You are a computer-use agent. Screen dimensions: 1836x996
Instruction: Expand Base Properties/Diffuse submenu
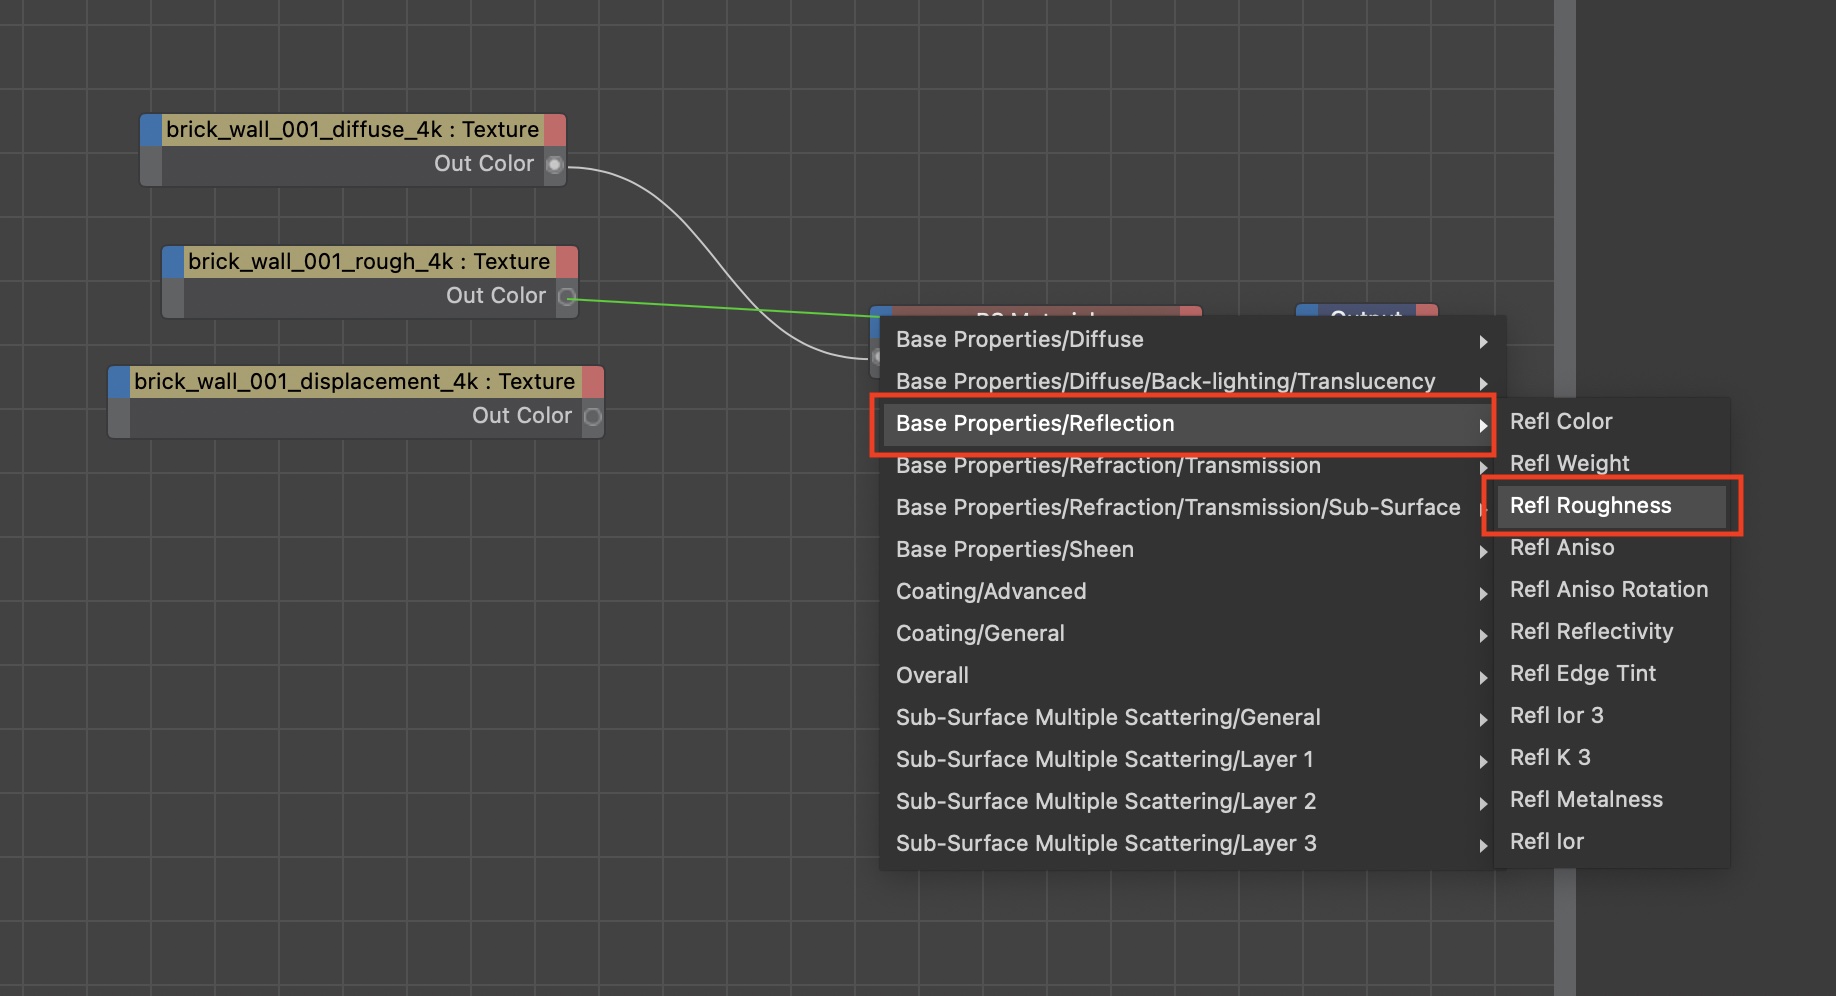[x=1019, y=340]
